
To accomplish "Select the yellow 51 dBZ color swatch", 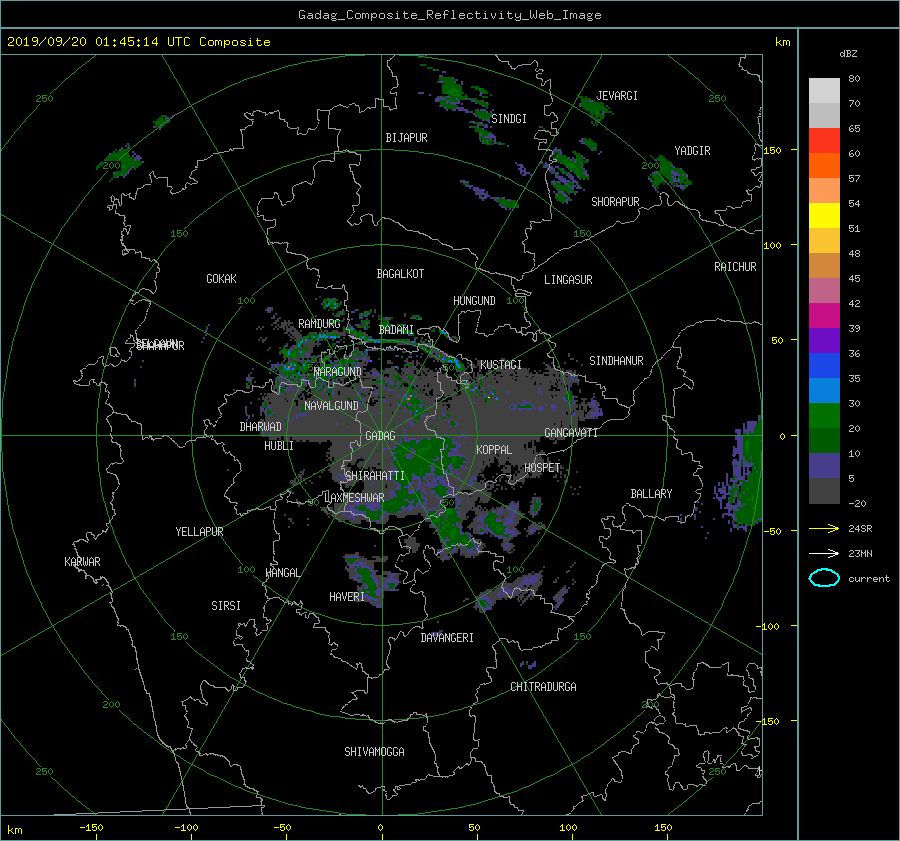I will coord(824,216).
